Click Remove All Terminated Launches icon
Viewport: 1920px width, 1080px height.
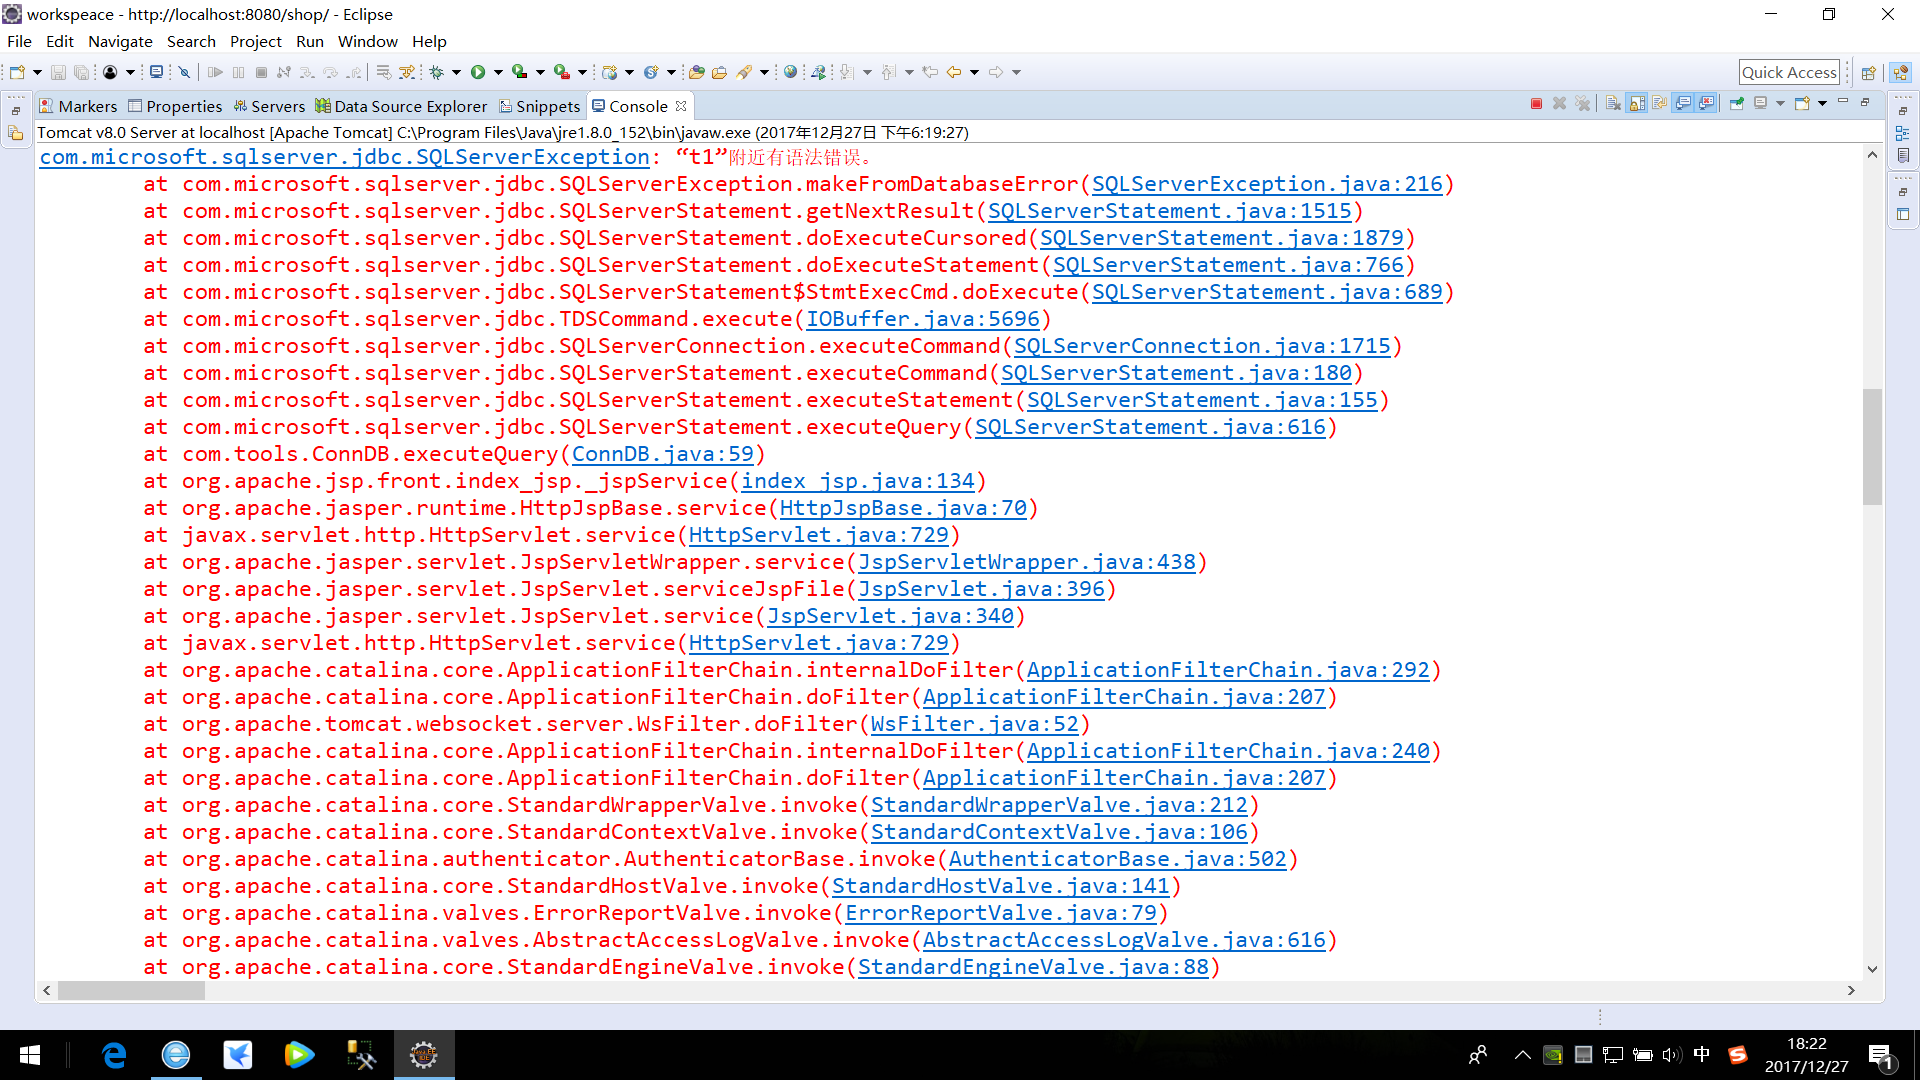coord(1582,104)
